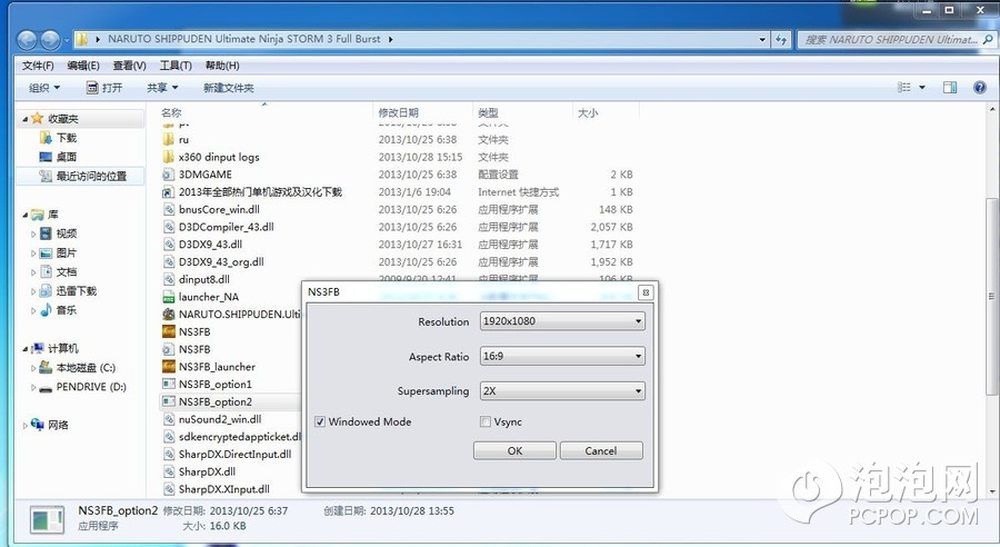1000x547 pixels.
Task: Select the nuSound2_win.dll file icon
Action: (168, 419)
